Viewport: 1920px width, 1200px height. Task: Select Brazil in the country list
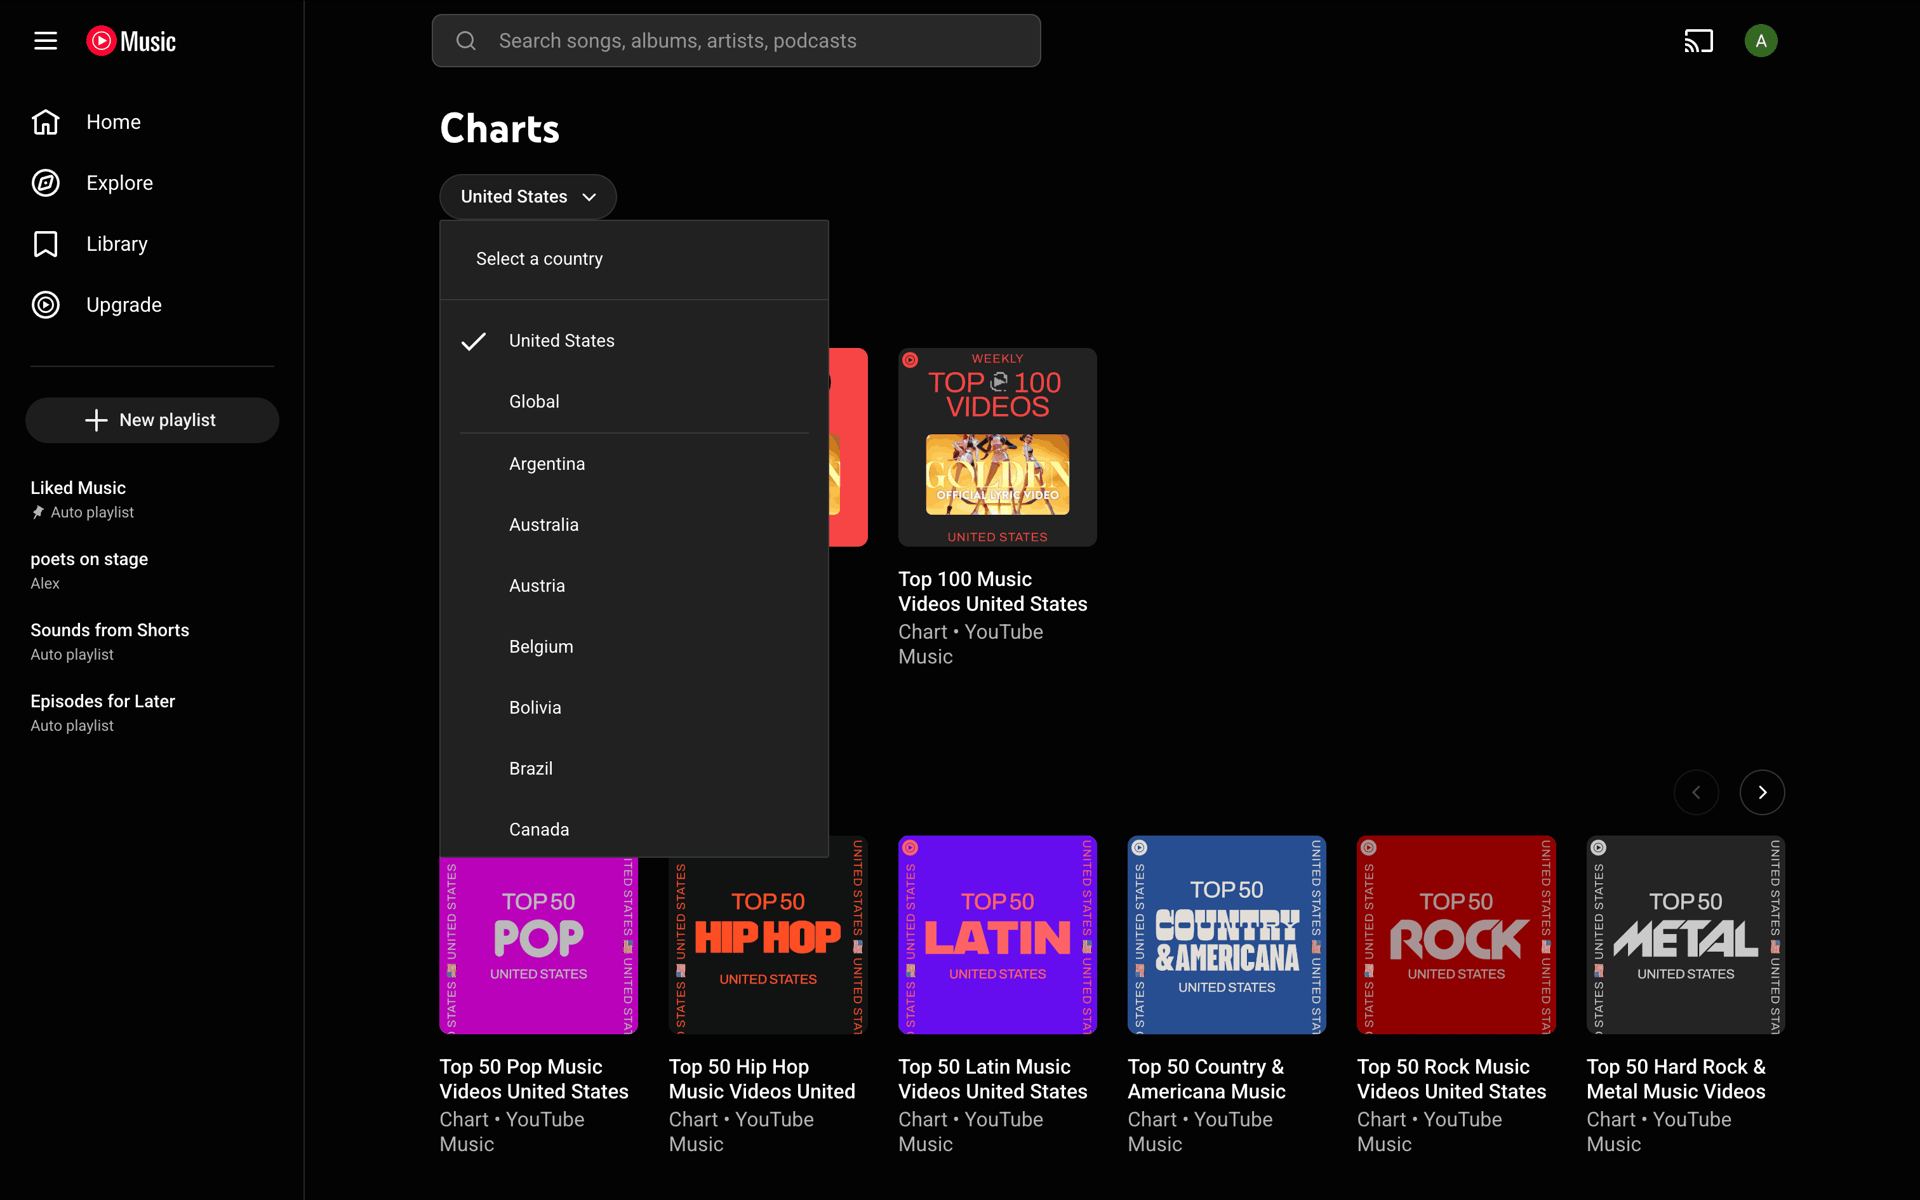click(x=634, y=769)
